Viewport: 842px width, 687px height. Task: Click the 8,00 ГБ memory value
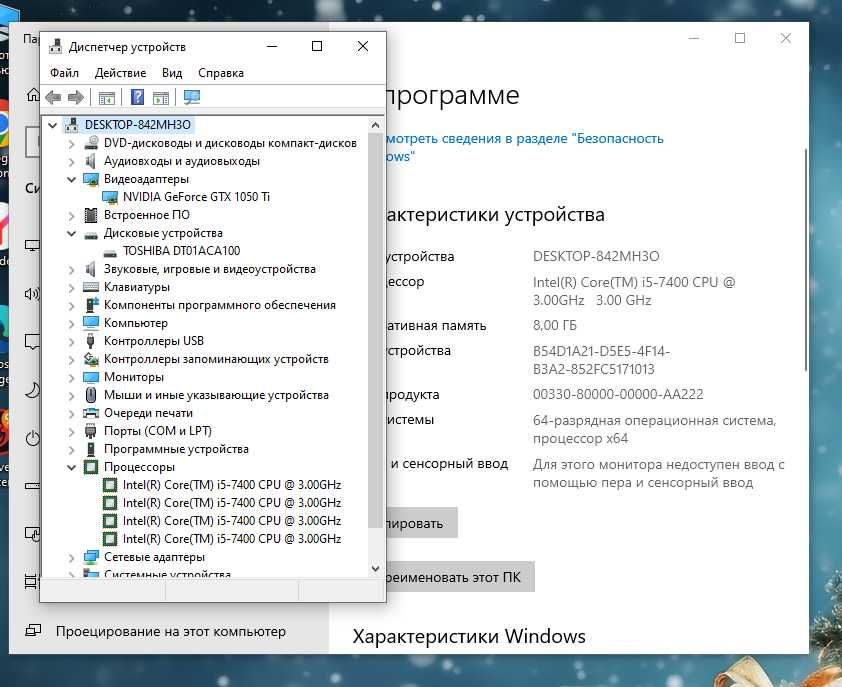click(x=555, y=326)
